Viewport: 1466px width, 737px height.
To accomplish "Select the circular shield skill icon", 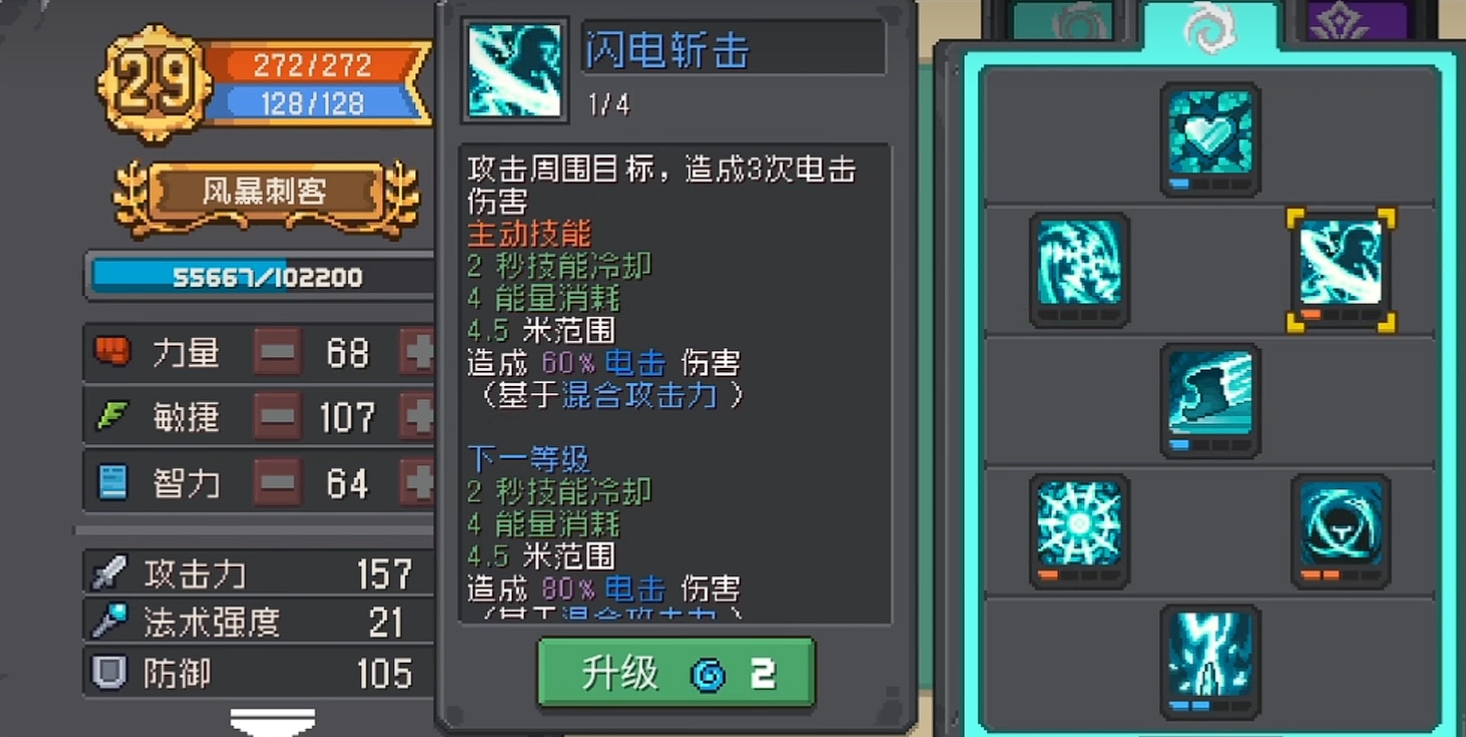I will coord(1340,531).
